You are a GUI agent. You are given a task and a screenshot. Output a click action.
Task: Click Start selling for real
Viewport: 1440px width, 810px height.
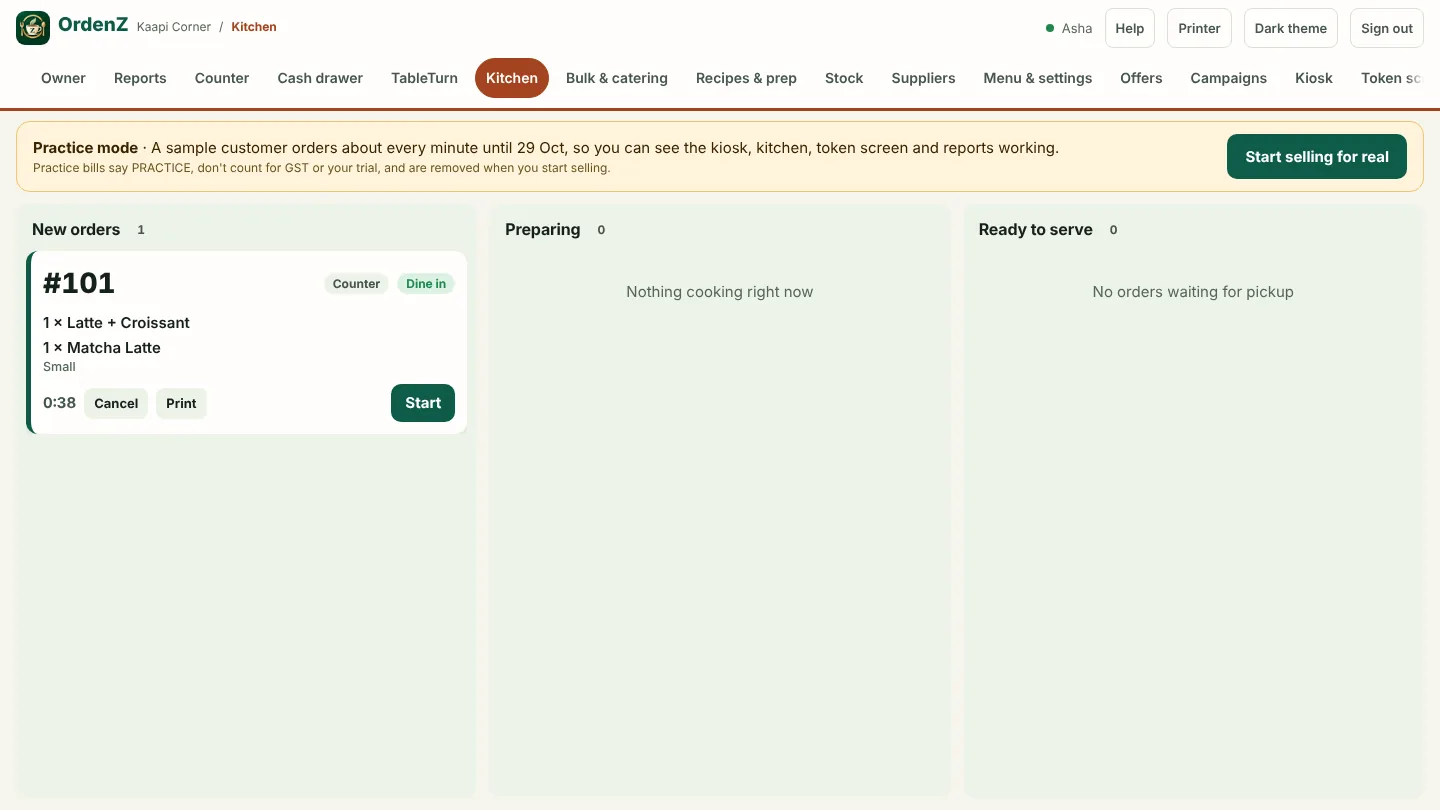tap(1317, 157)
